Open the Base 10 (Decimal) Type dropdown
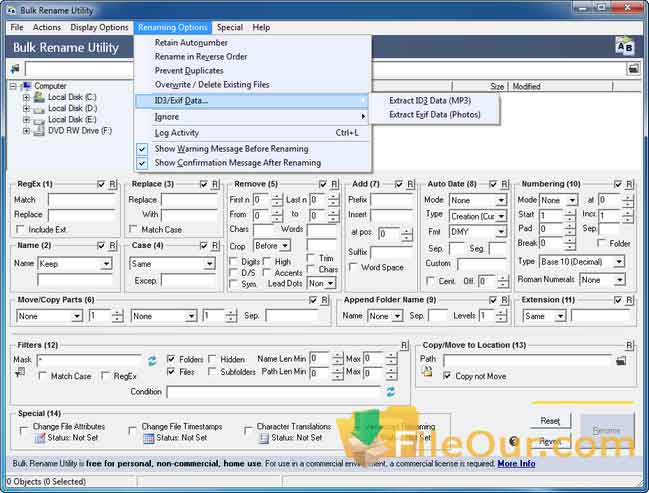Viewport: 649px width, 493px height. point(582,262)
